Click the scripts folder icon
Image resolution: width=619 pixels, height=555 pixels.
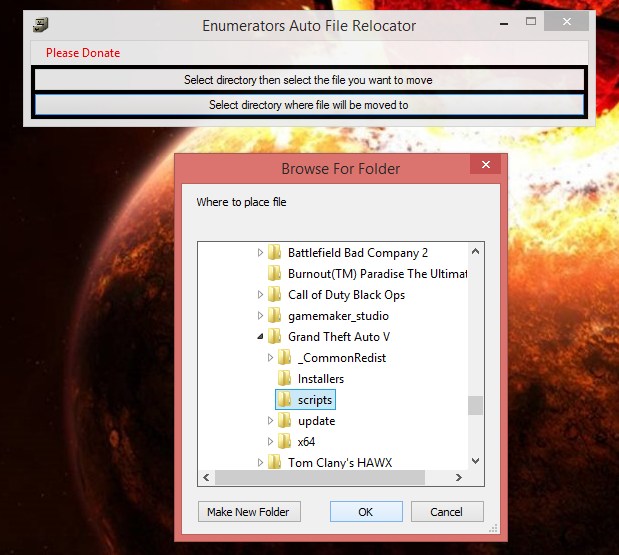point(285,399)
